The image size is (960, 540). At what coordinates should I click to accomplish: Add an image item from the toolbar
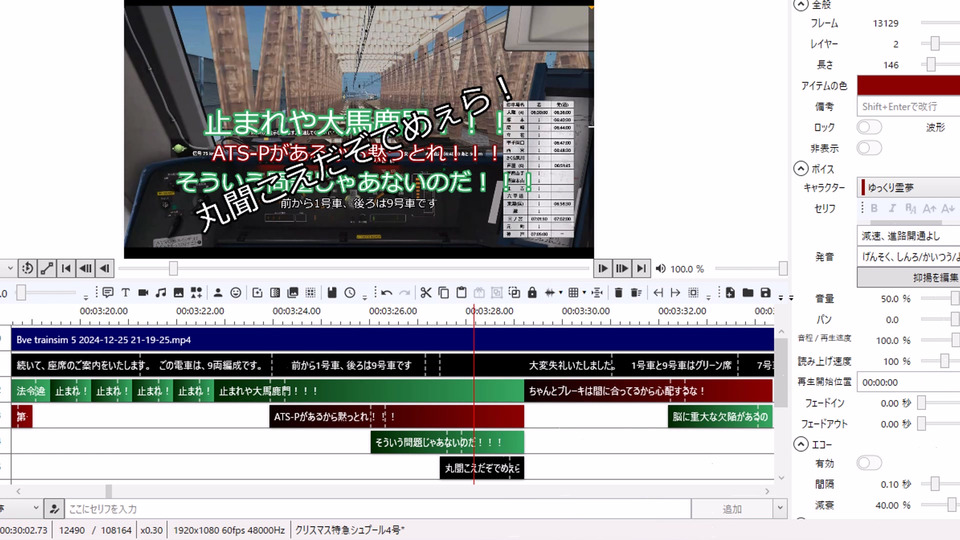pos(179,293)
